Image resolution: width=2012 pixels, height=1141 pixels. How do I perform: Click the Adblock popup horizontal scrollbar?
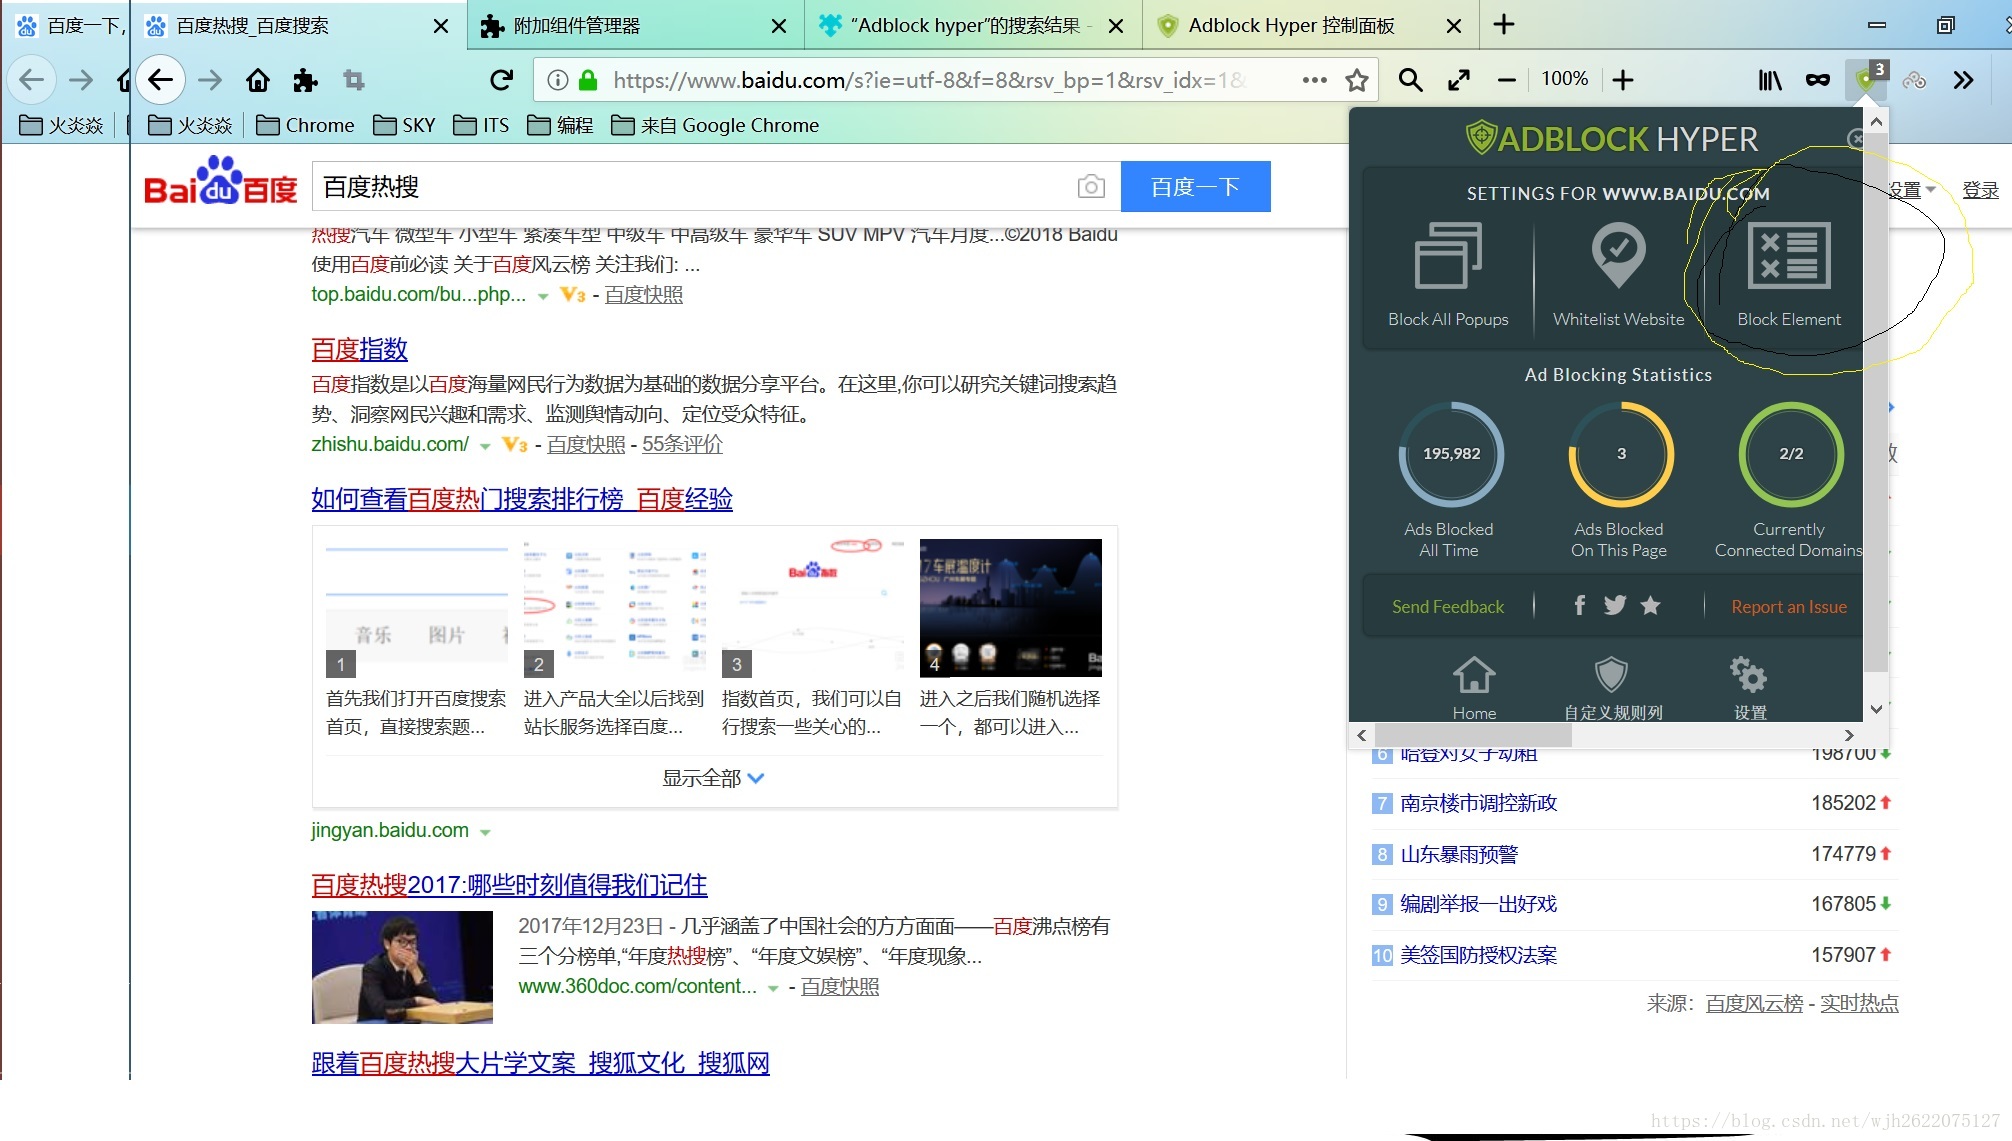point(1473,735)
